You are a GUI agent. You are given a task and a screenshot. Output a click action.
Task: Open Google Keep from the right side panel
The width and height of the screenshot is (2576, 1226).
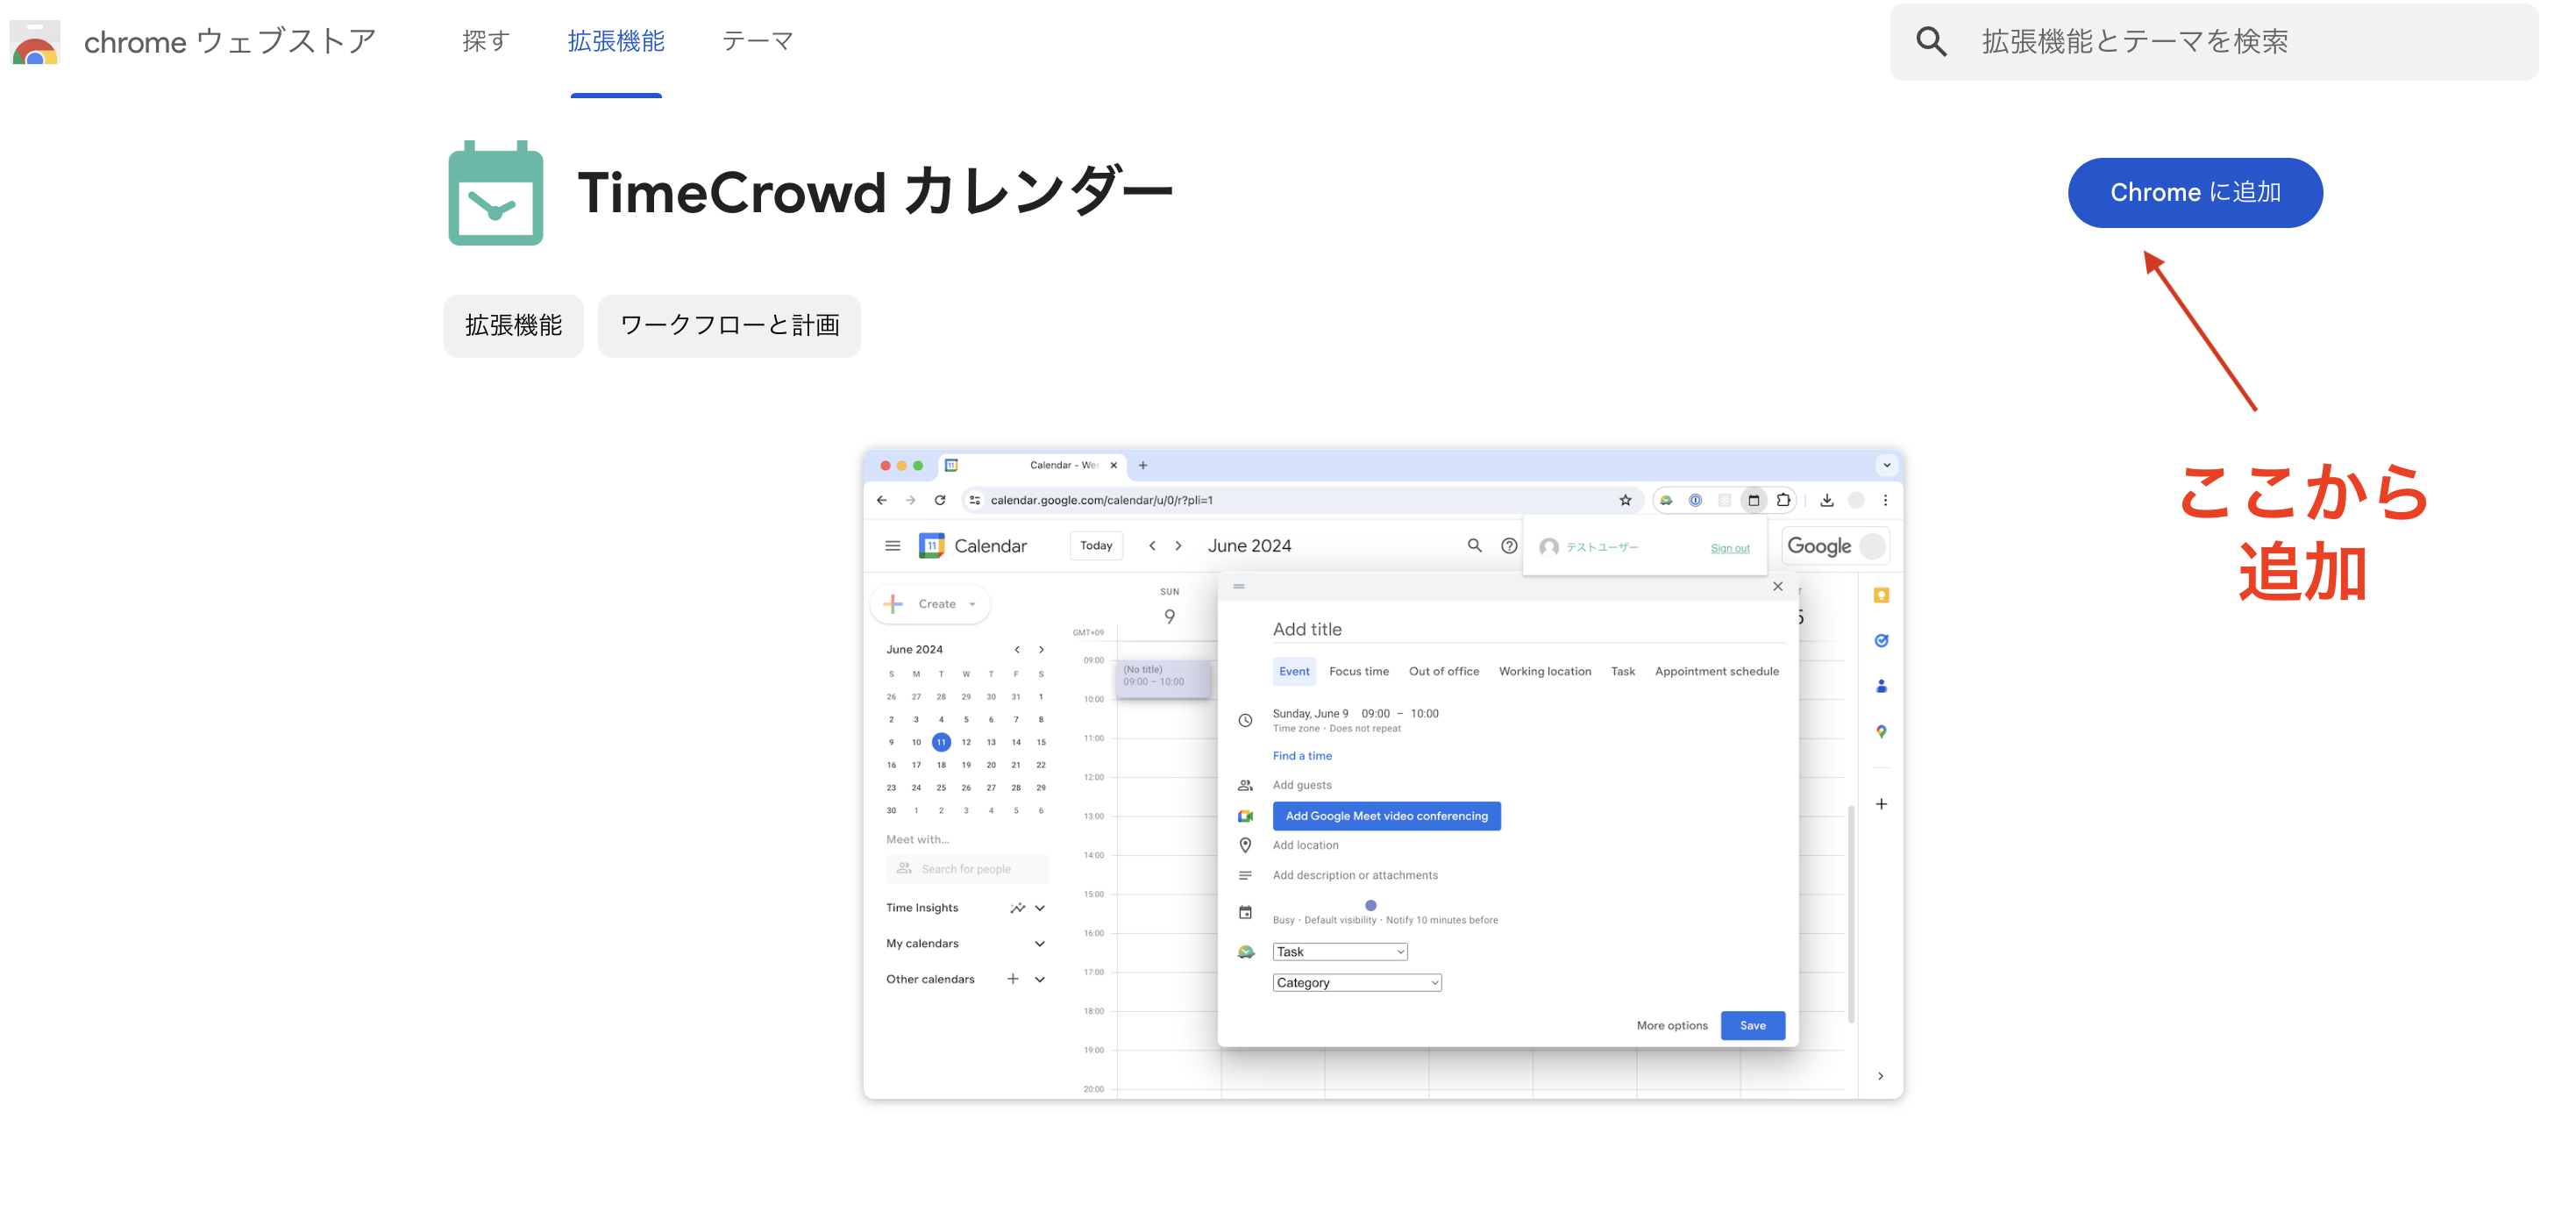[1882, 595]
